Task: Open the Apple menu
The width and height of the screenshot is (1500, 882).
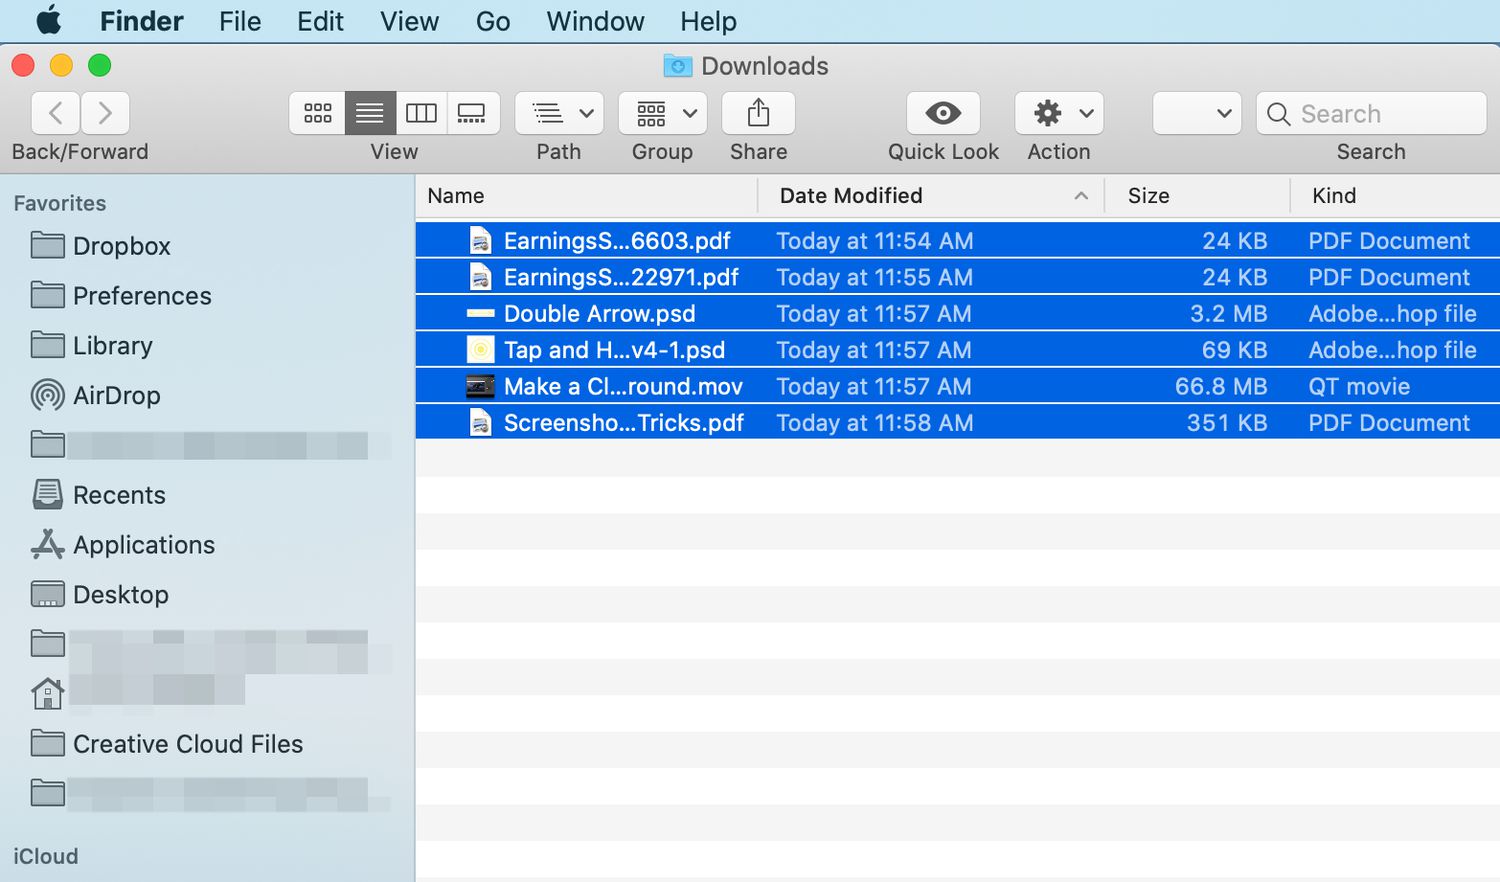Action: (48, 21)
